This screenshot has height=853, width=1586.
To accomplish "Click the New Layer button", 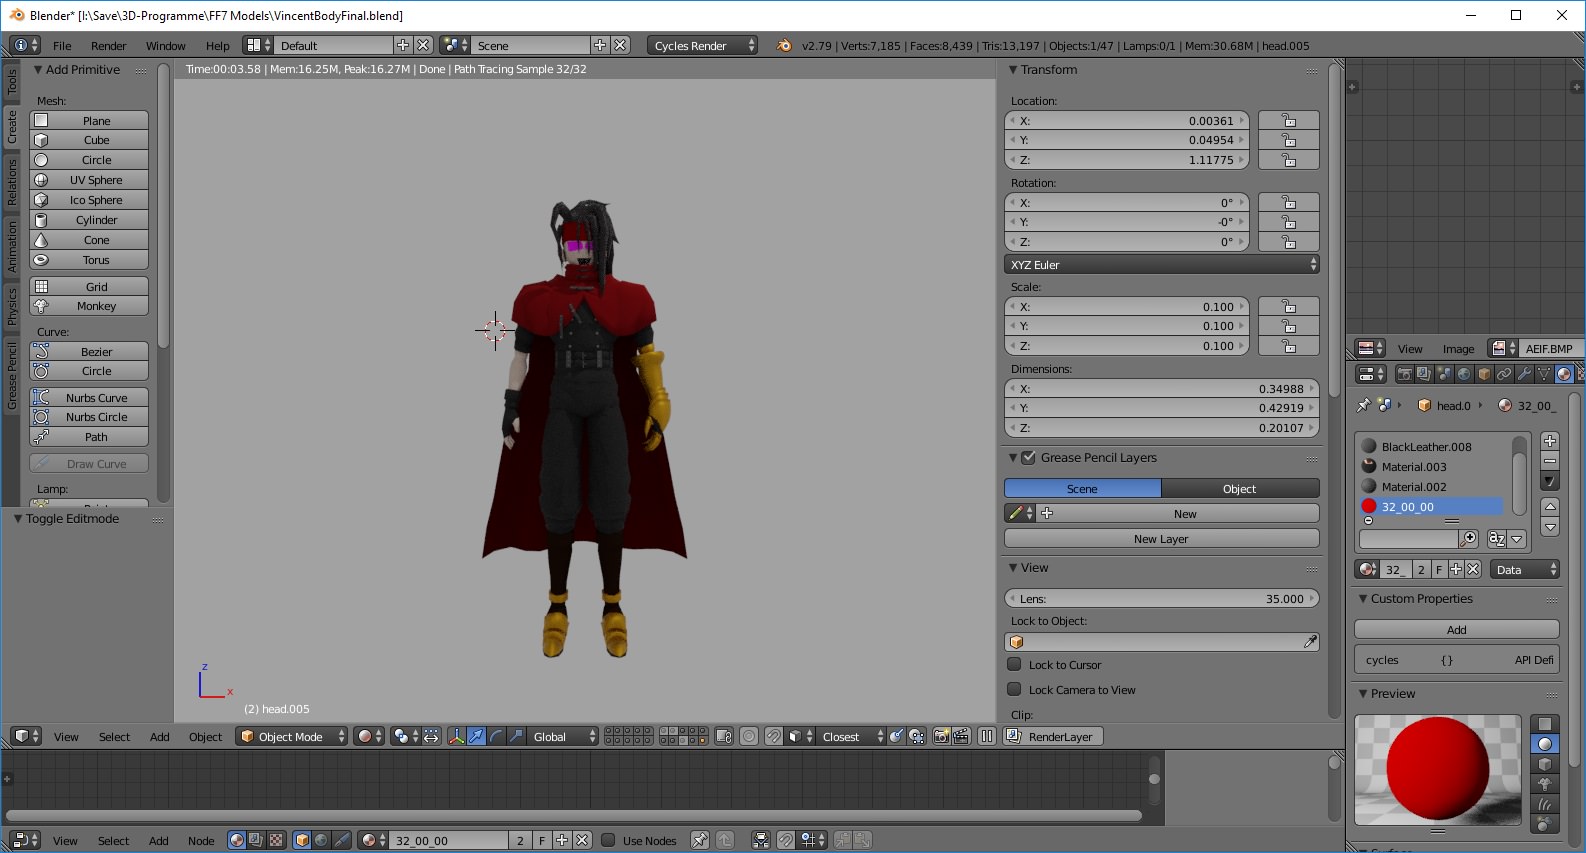I will click(1162, 539).
